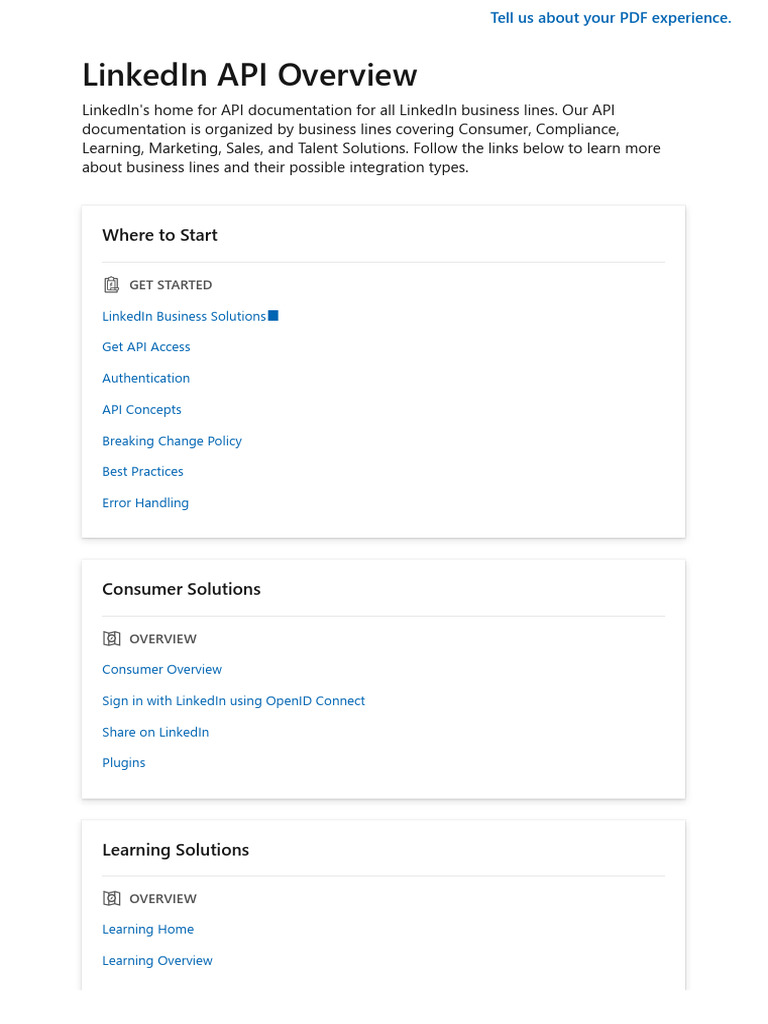Click the external link icon beside LinkedIn Business Solutions
This screenshot has width=768, height=1024.
273,316
